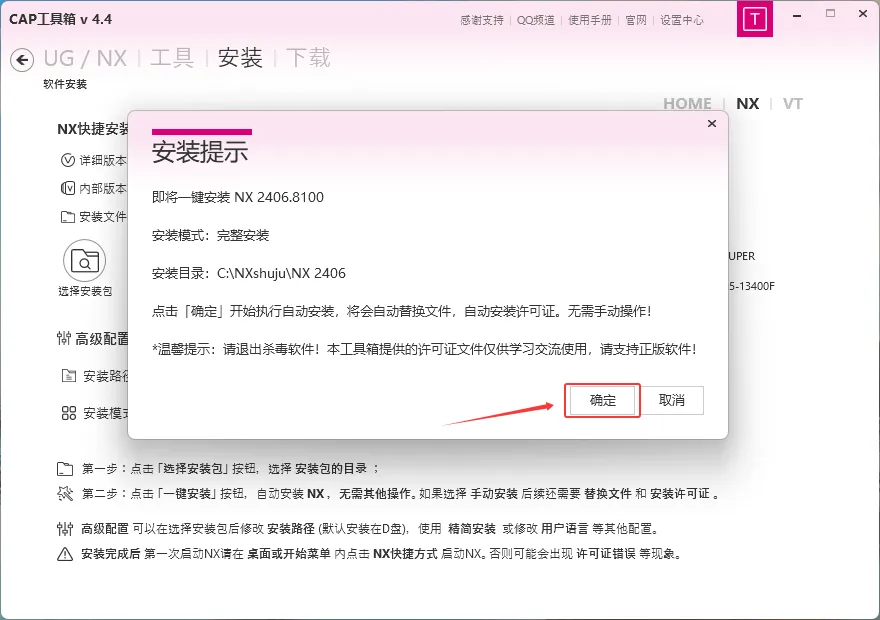The height and width of the screenshot is (620, 880).
Task: Click the bottom 高级配置 sliders icon
Action: click(x=65, y=529)
